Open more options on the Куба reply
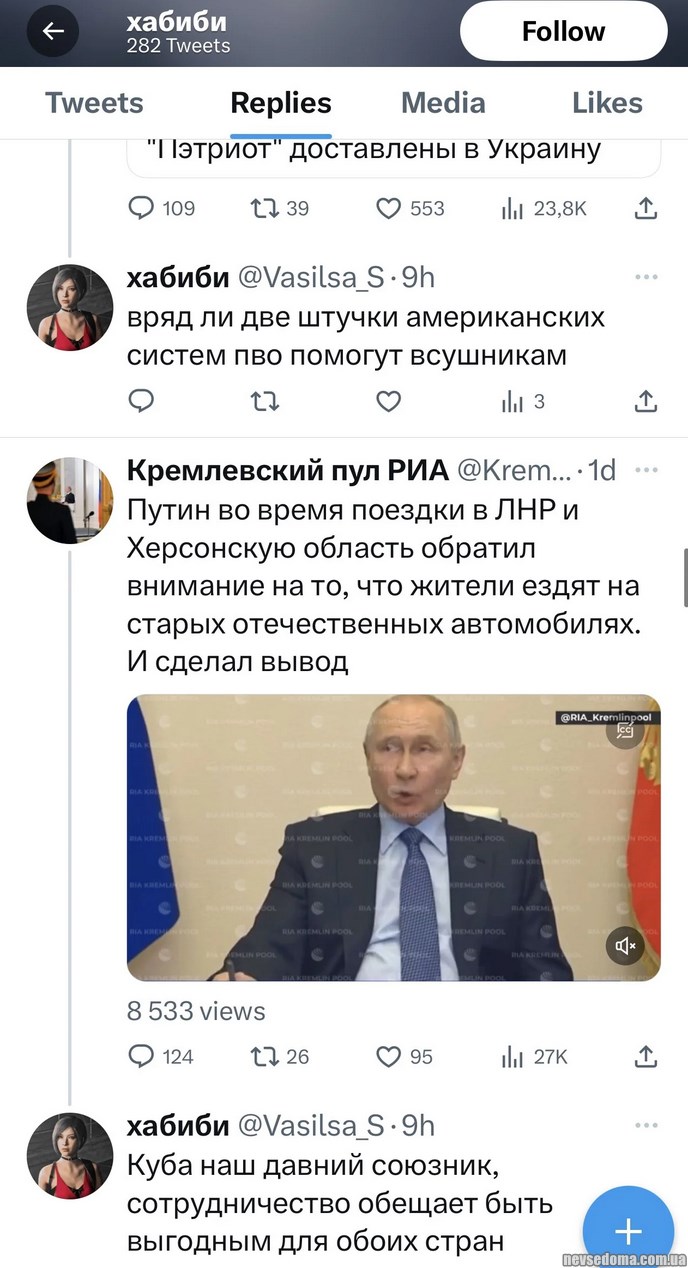The image size is (688, 1268). [x=646, y=1125]
